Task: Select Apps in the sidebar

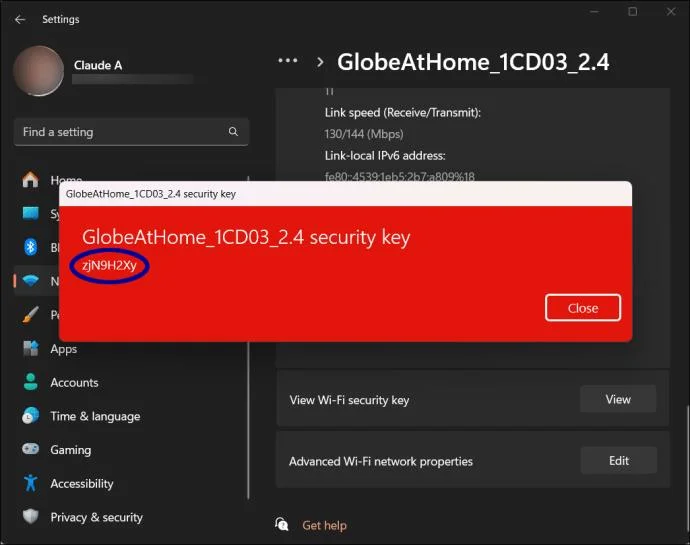Action: (x=63, y=349)
